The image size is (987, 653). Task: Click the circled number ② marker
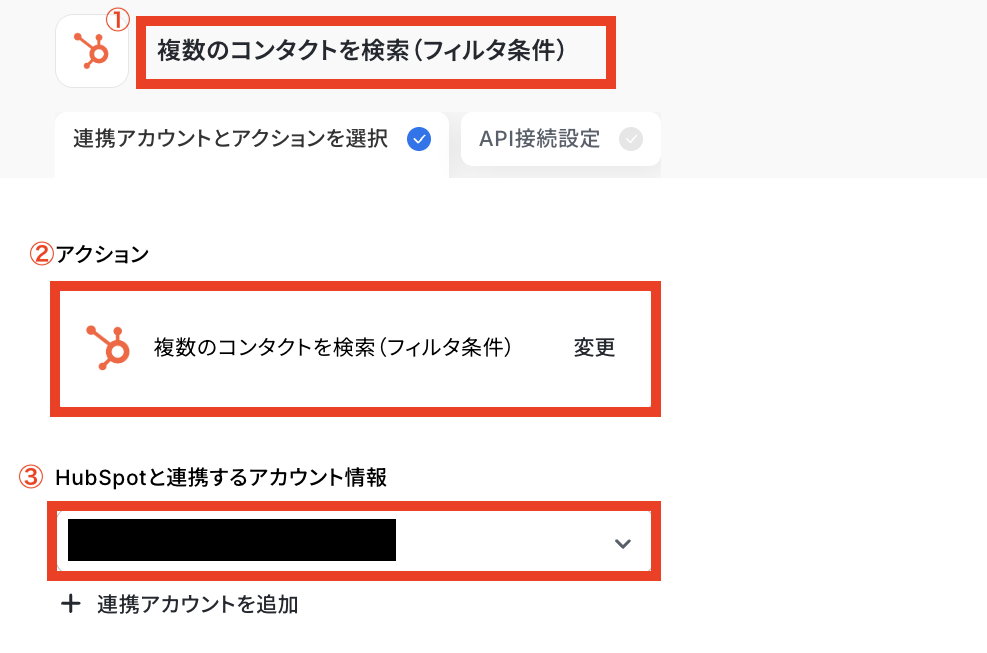(41, 254)
